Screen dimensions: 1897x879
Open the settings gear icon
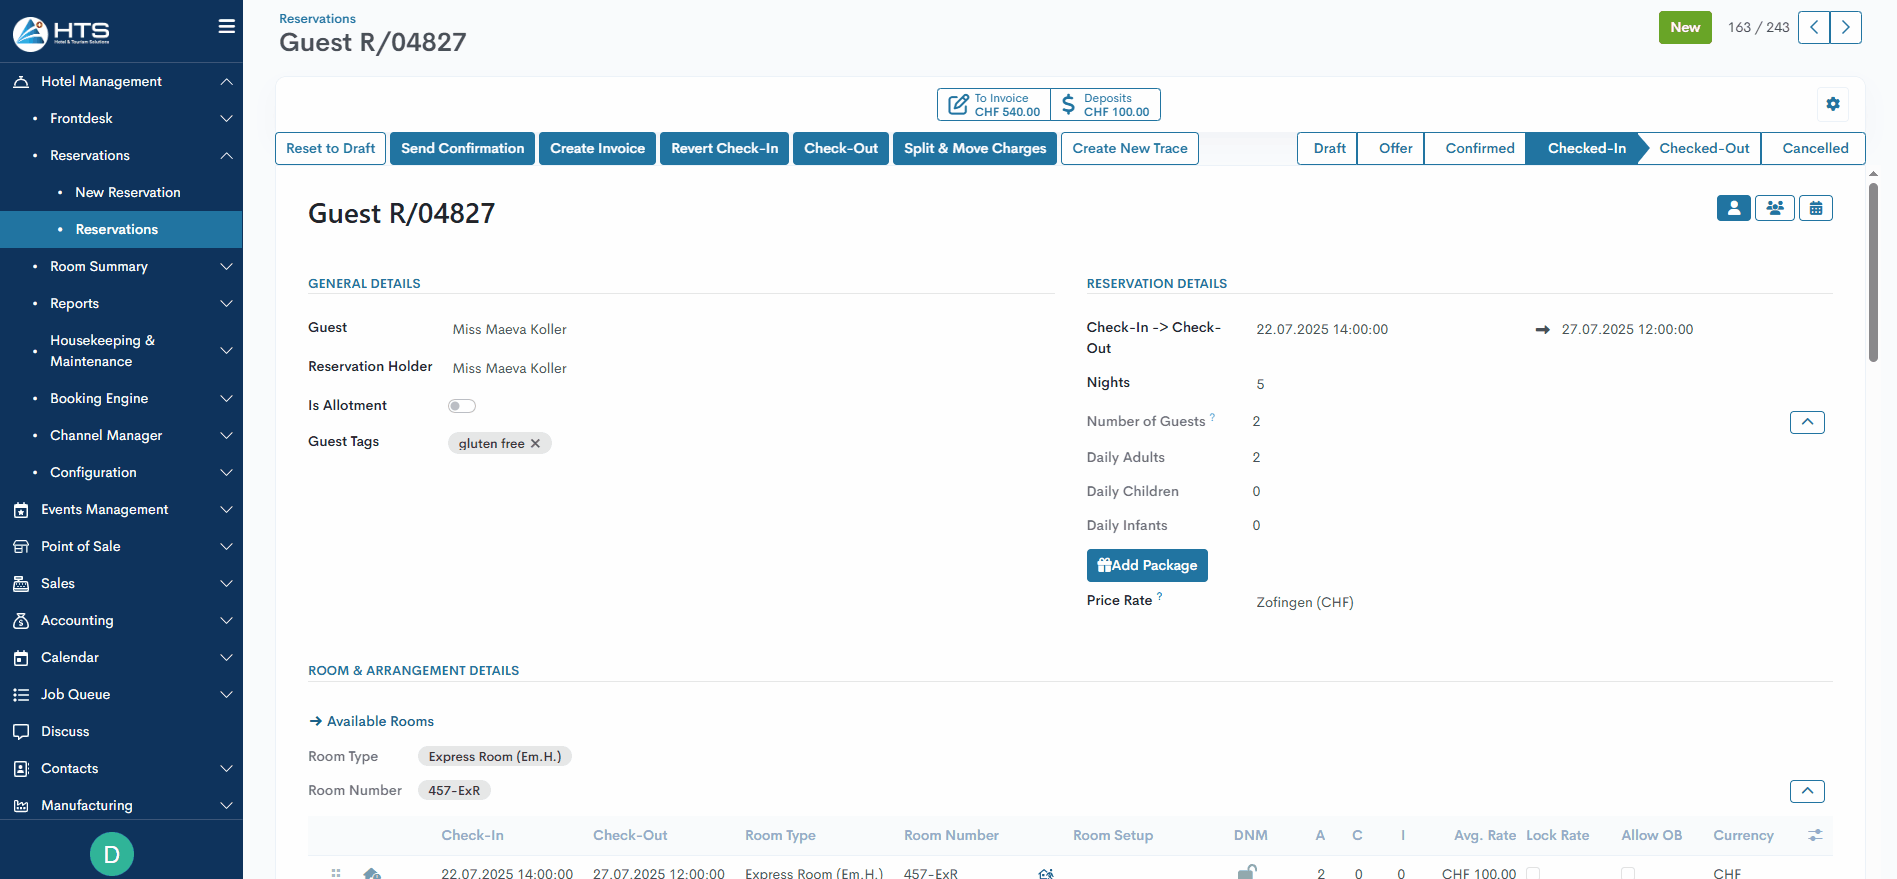click(x=1832, y=104)
